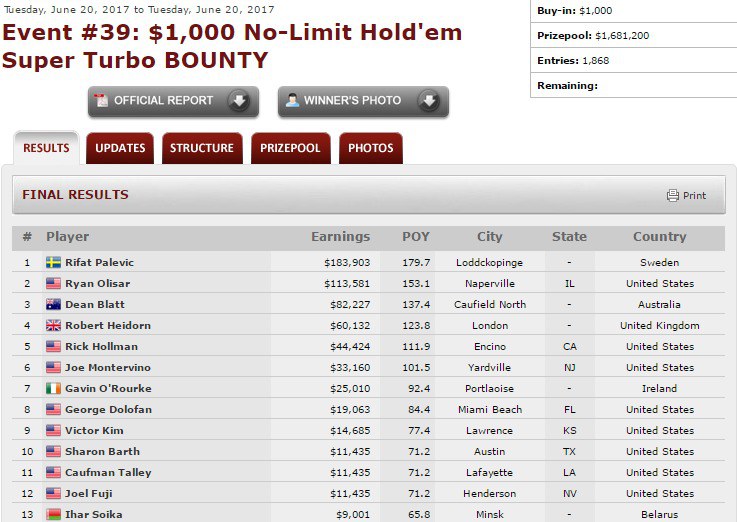This screenshot has width=737, height=522.
Task: Click the Sweden flag next to Rifat Palevic
Action: [54, 263]
